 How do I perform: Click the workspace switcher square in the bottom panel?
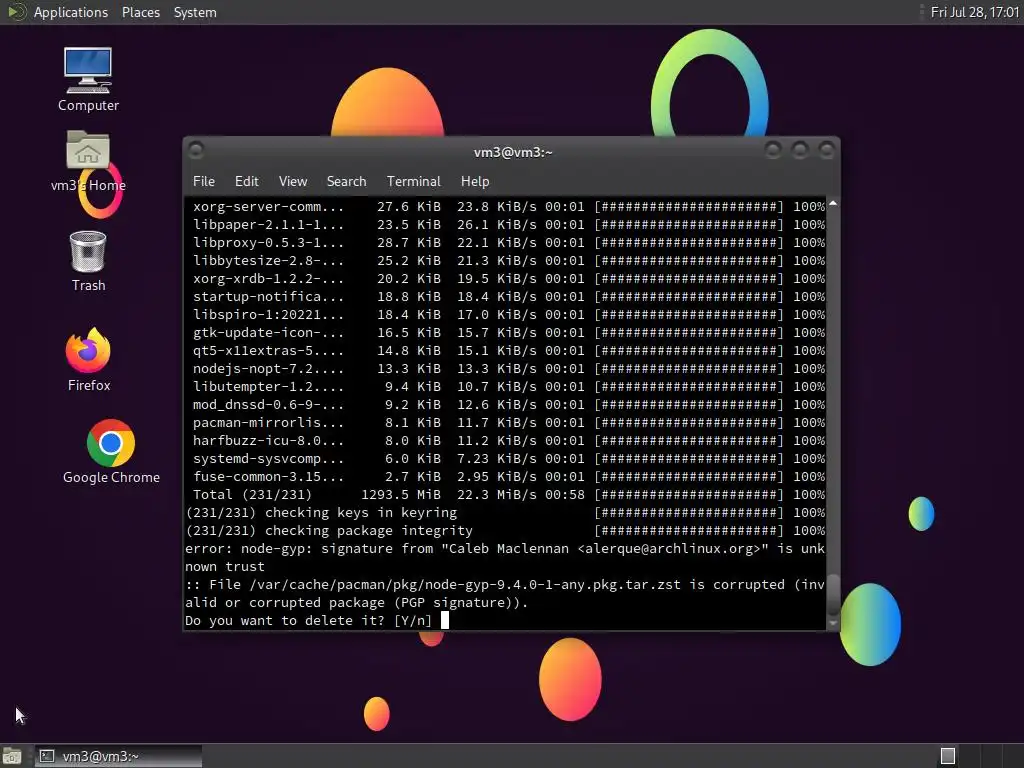coord(948,756)
